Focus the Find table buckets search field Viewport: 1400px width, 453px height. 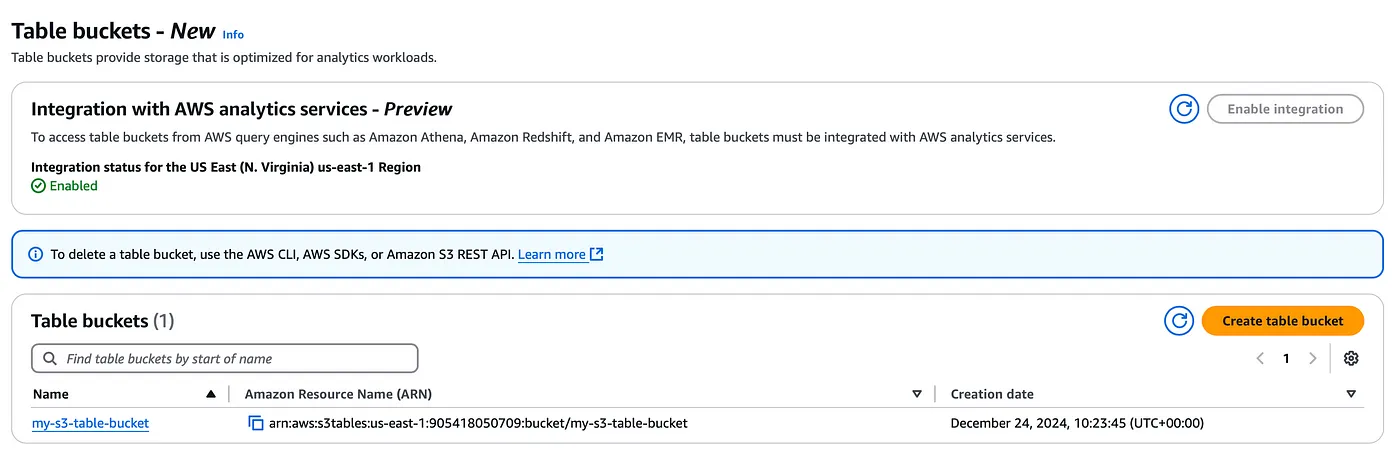pos(225,358)
